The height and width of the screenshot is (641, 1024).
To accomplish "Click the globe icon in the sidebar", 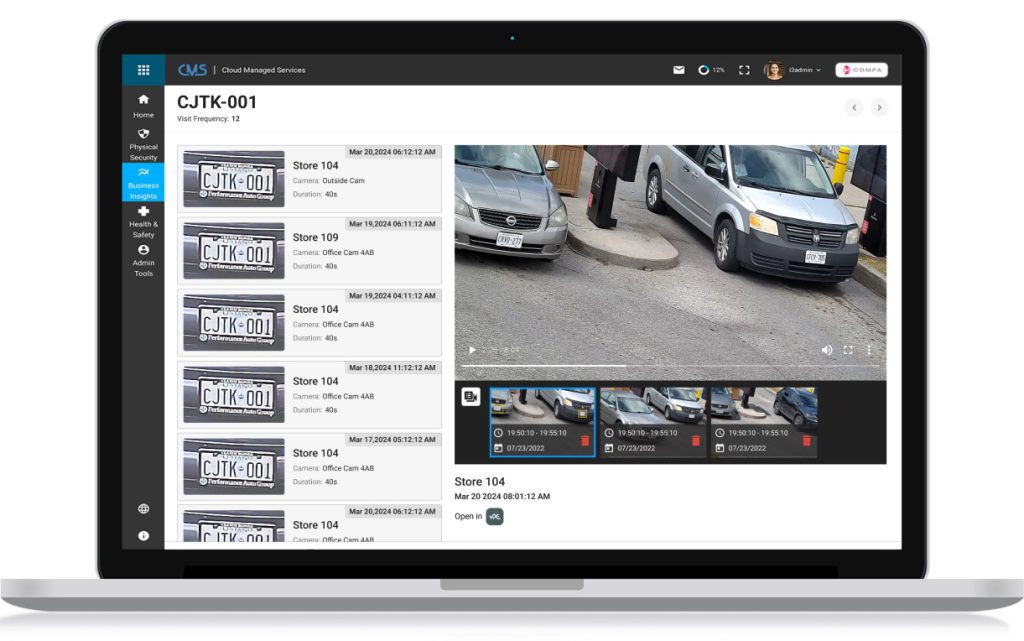I will 143,508.
